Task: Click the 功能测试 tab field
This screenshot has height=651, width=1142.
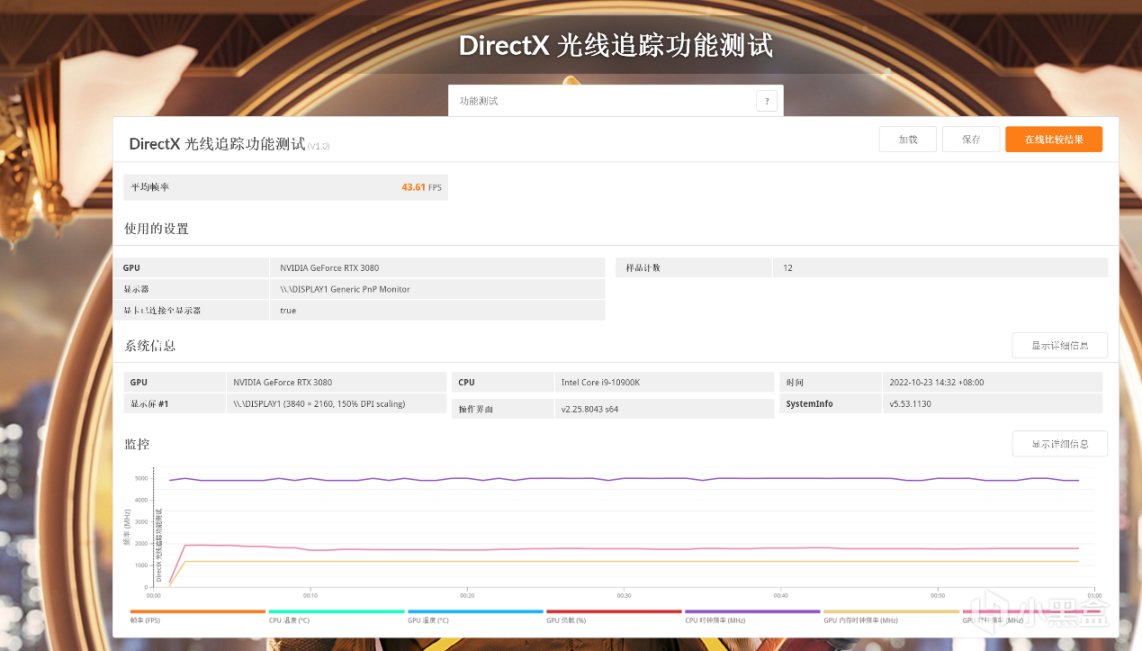Action: coord(615,101)
